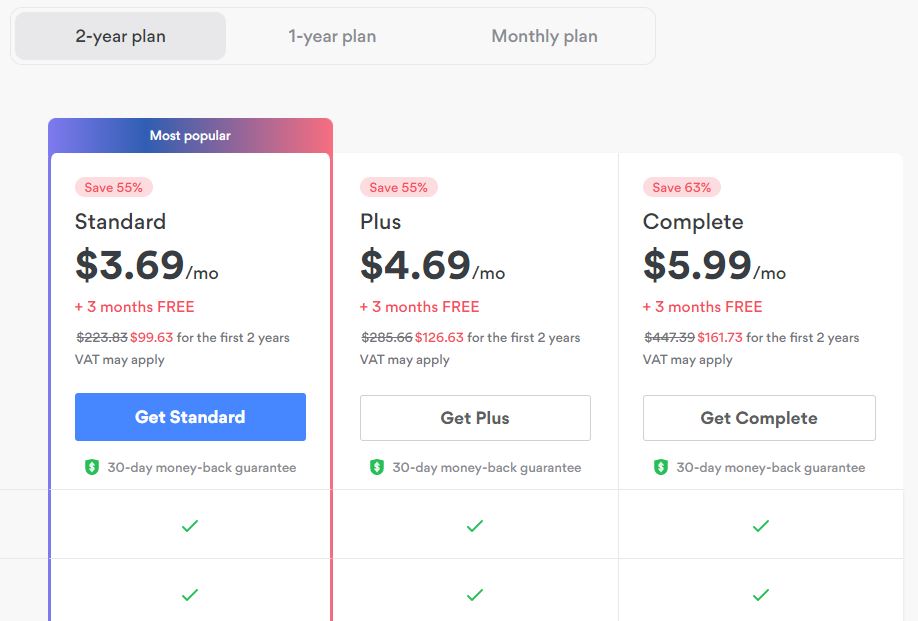Image resolution: width=918 pixels, height=621 pixels.
Task: Click the Get Complete button
Action: point(759,418)
